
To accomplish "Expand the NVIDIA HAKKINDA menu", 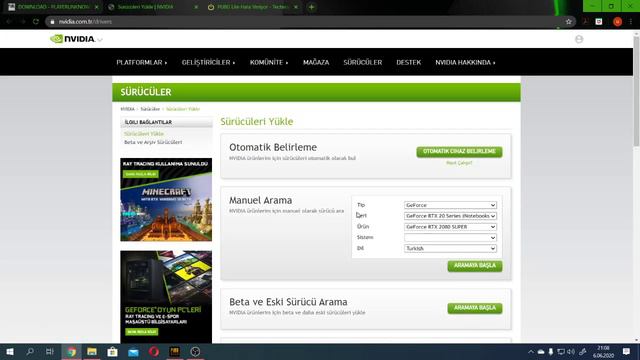I will 465,62.
